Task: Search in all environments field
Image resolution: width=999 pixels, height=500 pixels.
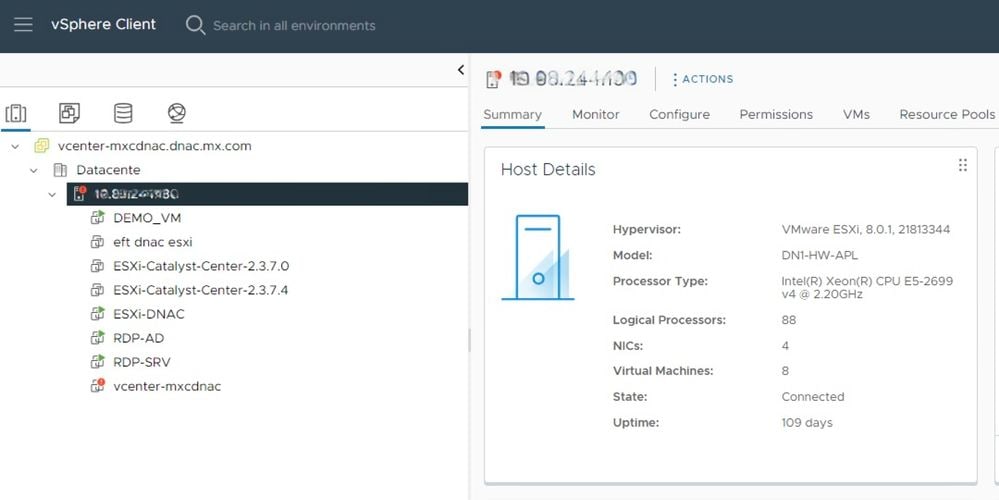Action: point(294,25)
